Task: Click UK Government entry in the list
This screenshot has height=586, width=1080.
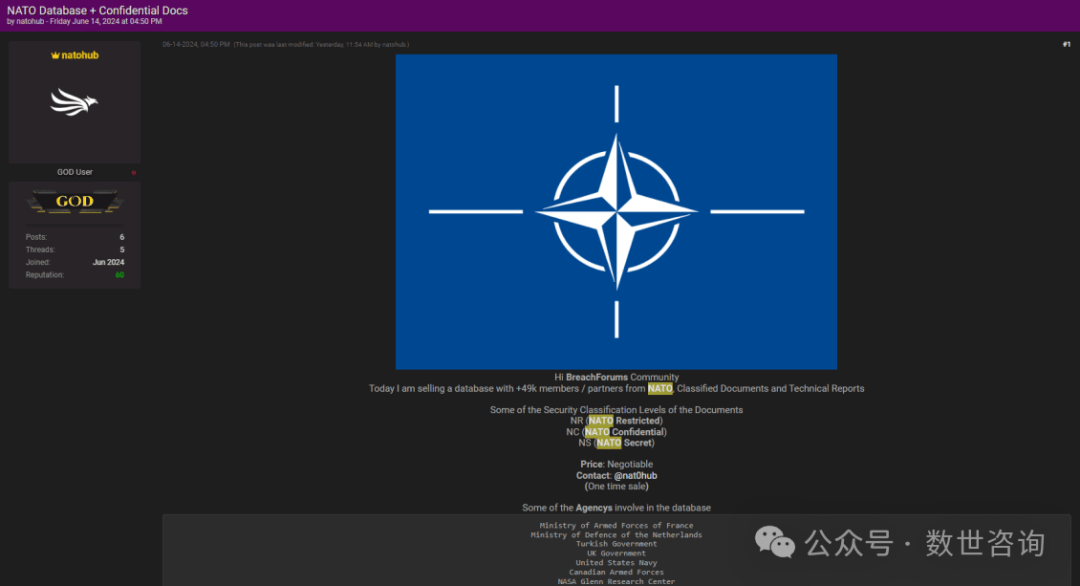Action: 616,554
